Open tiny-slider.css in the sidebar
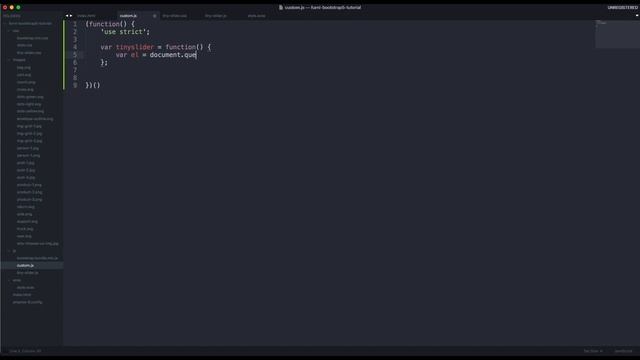 29,53
